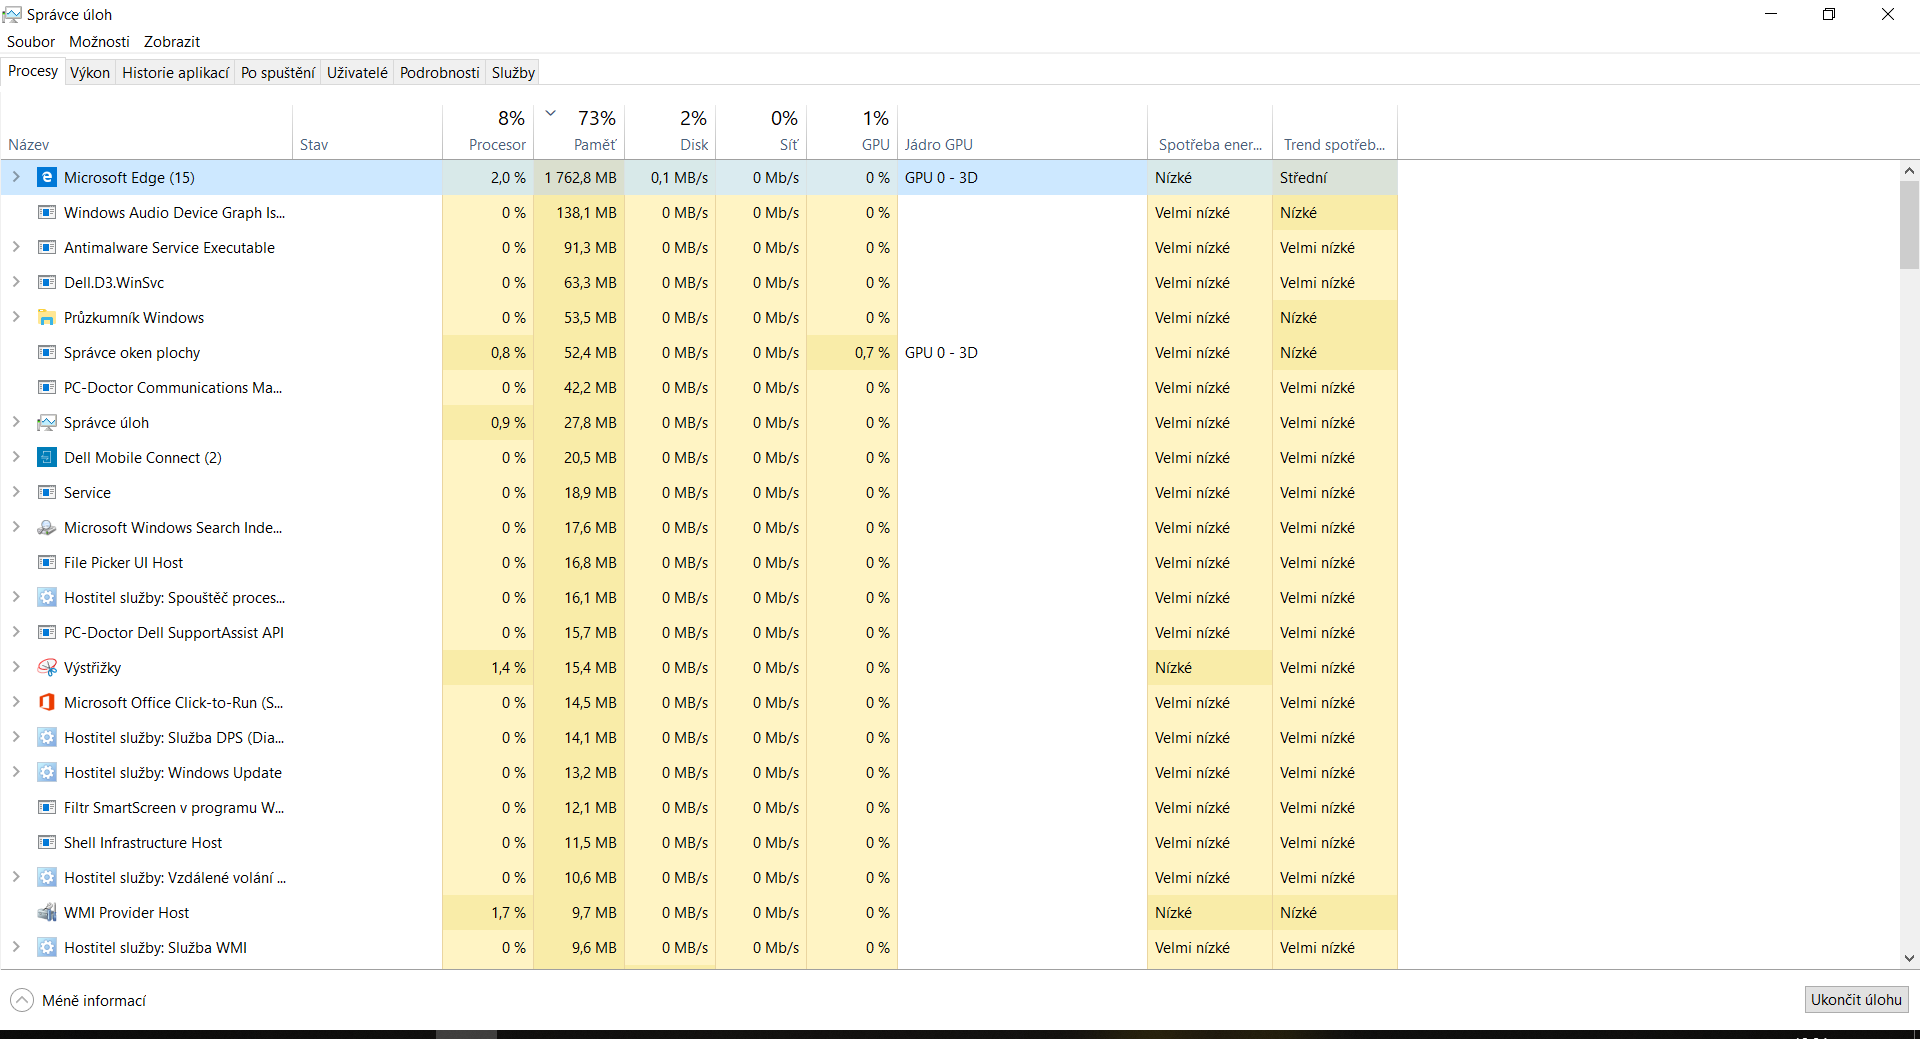The width and height of the screenshot is (1920, 1039).
Task: Switch to the Uživatelé tab
Action: [357, 73]
